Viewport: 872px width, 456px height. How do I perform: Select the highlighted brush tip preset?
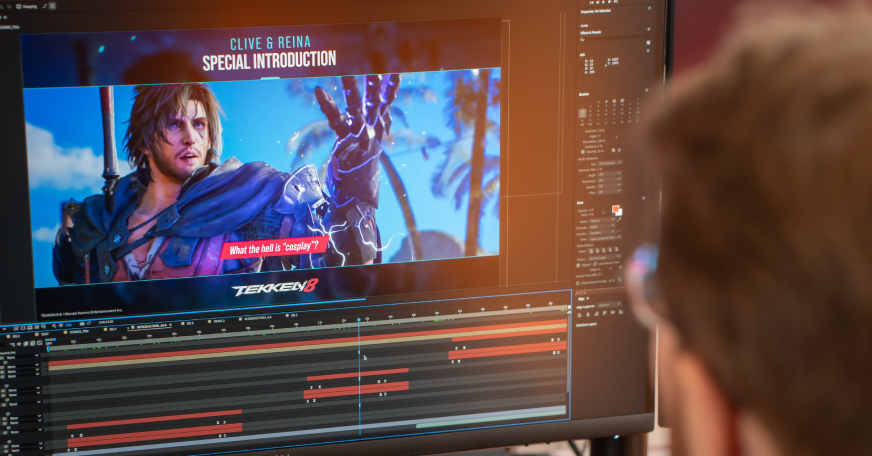pos(582,112)
